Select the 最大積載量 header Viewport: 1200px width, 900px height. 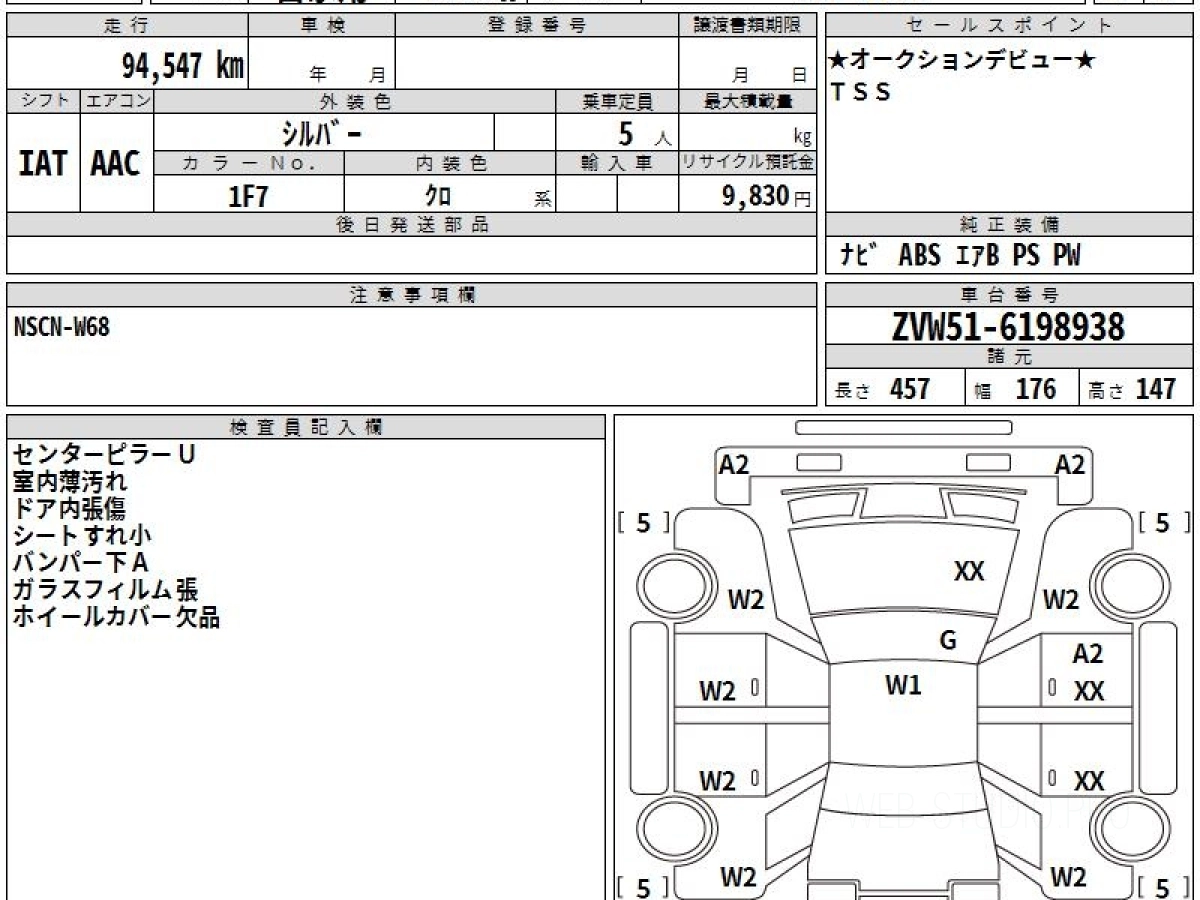click(747, 101)
